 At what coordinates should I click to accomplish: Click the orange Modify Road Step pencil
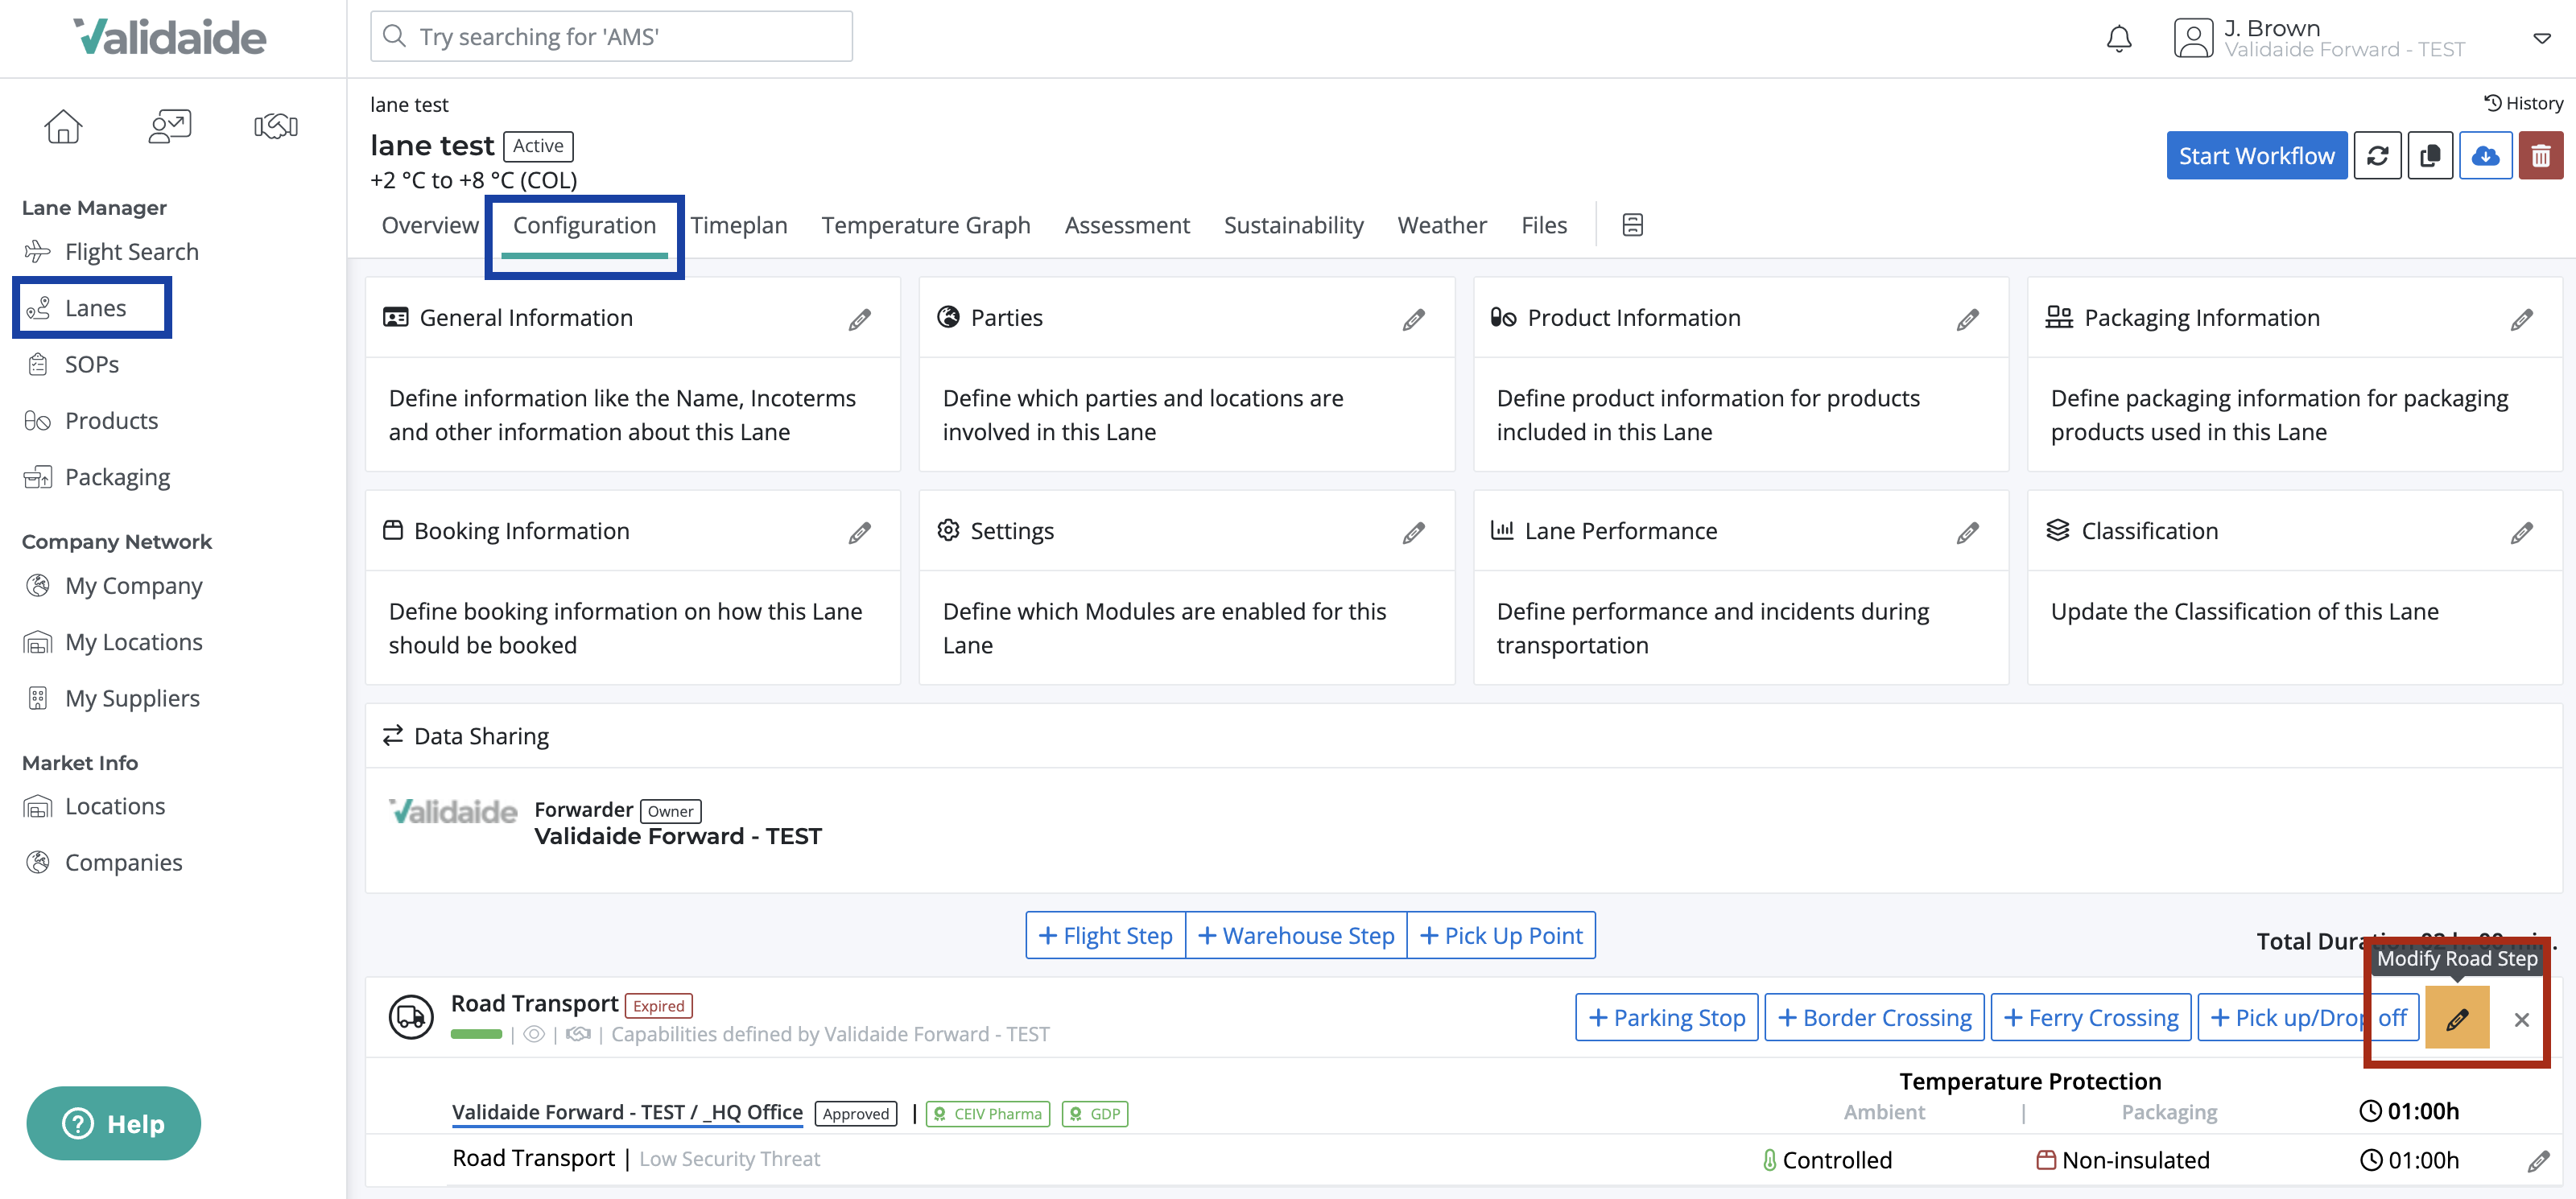[x=2457, y=1018]
